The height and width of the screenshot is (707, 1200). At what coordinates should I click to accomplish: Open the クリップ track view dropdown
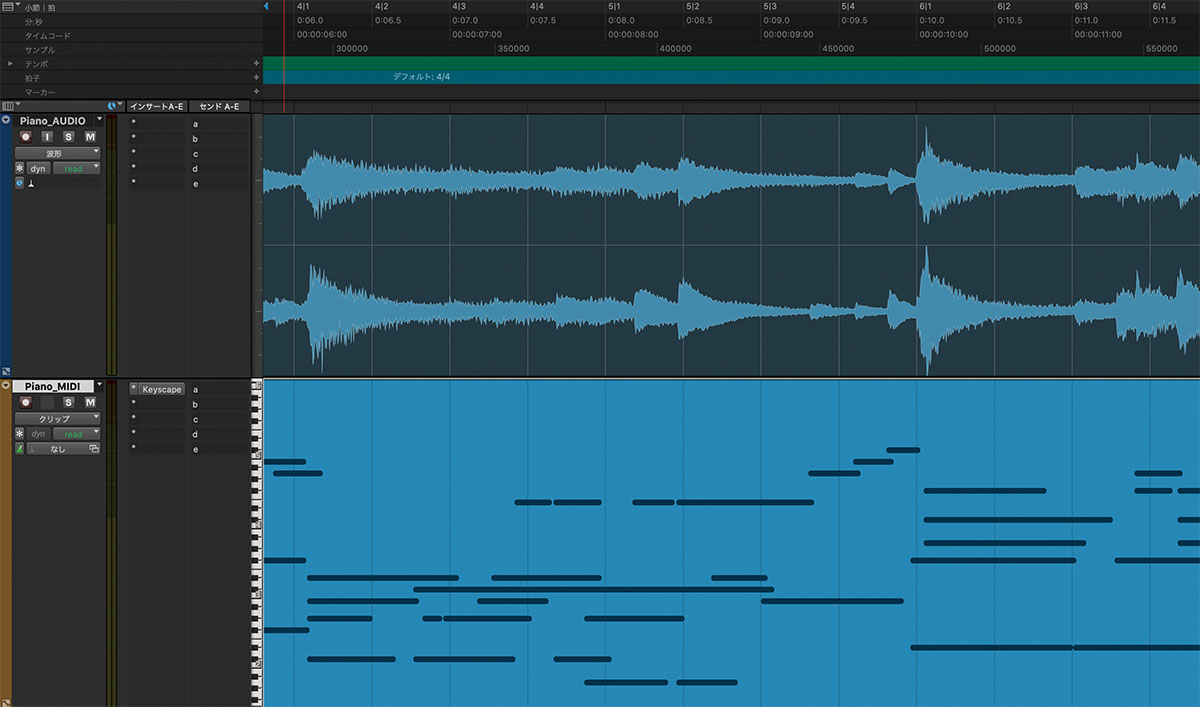click(x=58, y=418)
